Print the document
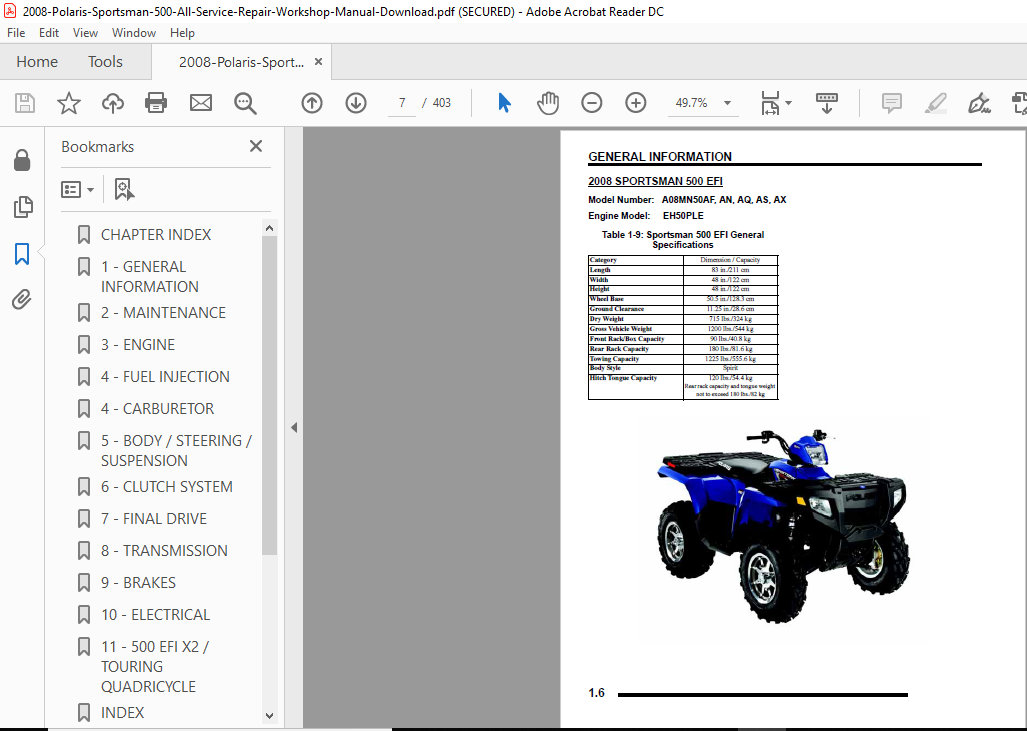The width and height of the screenshot is (1027, 731). point(156,103)
